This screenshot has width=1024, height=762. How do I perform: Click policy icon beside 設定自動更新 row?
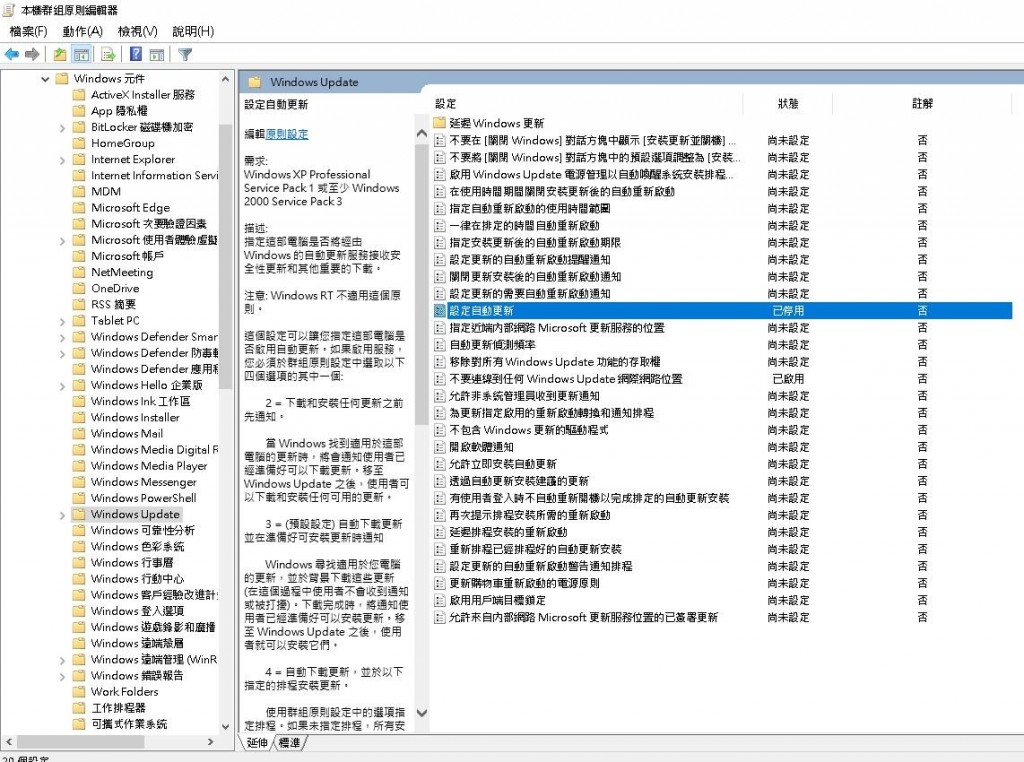[x=440, y=311]
